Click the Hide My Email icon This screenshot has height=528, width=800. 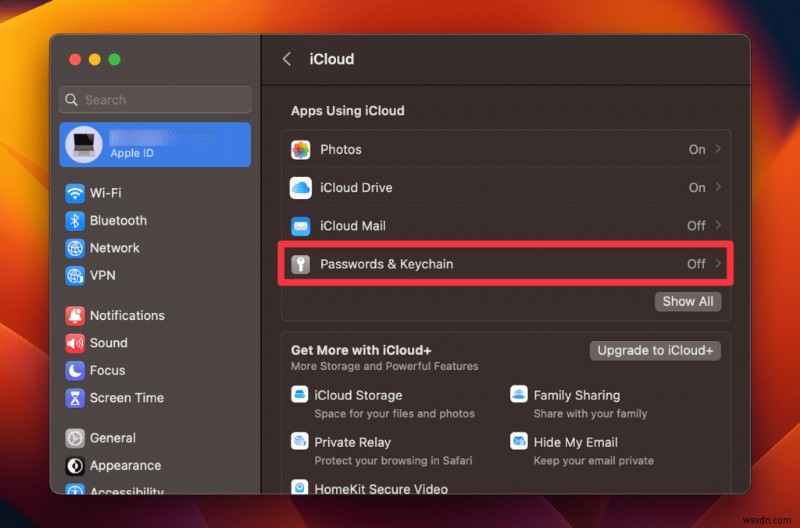pos(519,441)
